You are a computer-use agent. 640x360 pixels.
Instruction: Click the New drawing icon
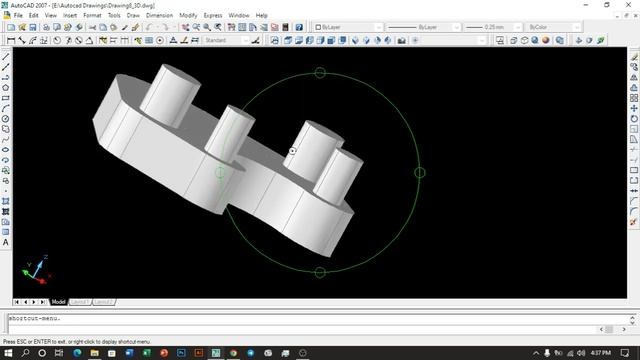point(11,27)
